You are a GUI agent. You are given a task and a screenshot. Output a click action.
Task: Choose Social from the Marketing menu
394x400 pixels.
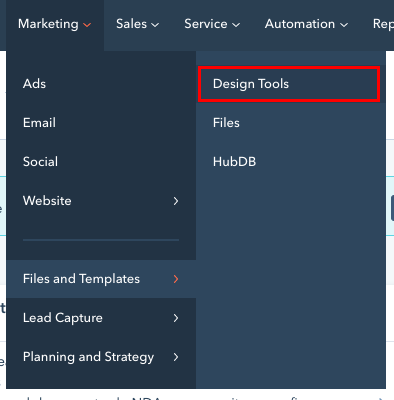click(101, 162)
